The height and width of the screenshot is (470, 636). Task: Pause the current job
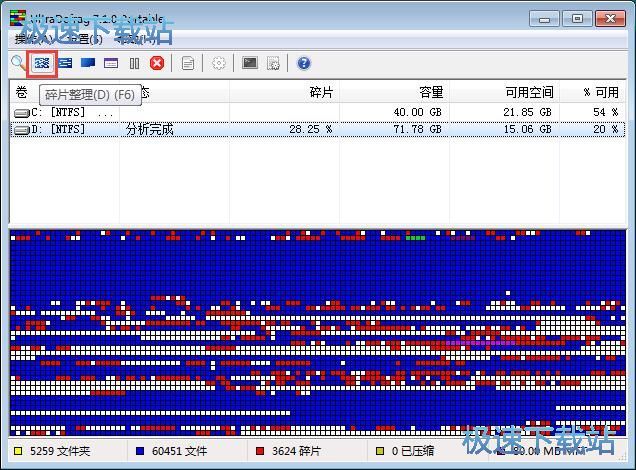click(134, 64)
